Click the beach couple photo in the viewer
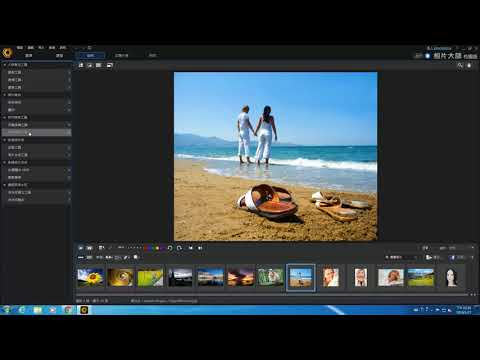This screenshot has height=360, width=480. [276, 156]
